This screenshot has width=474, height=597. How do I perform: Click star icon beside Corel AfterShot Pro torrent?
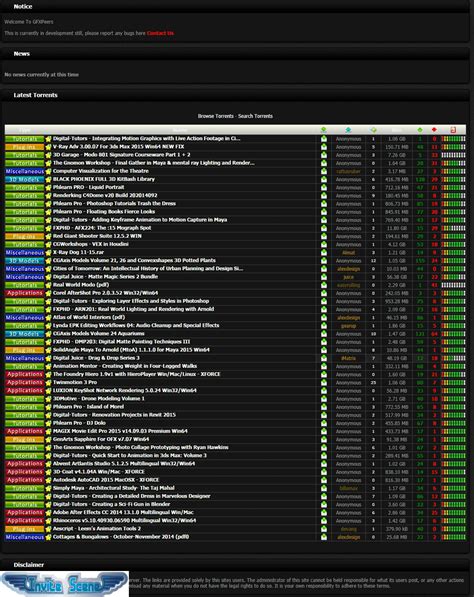pos(48,293)
